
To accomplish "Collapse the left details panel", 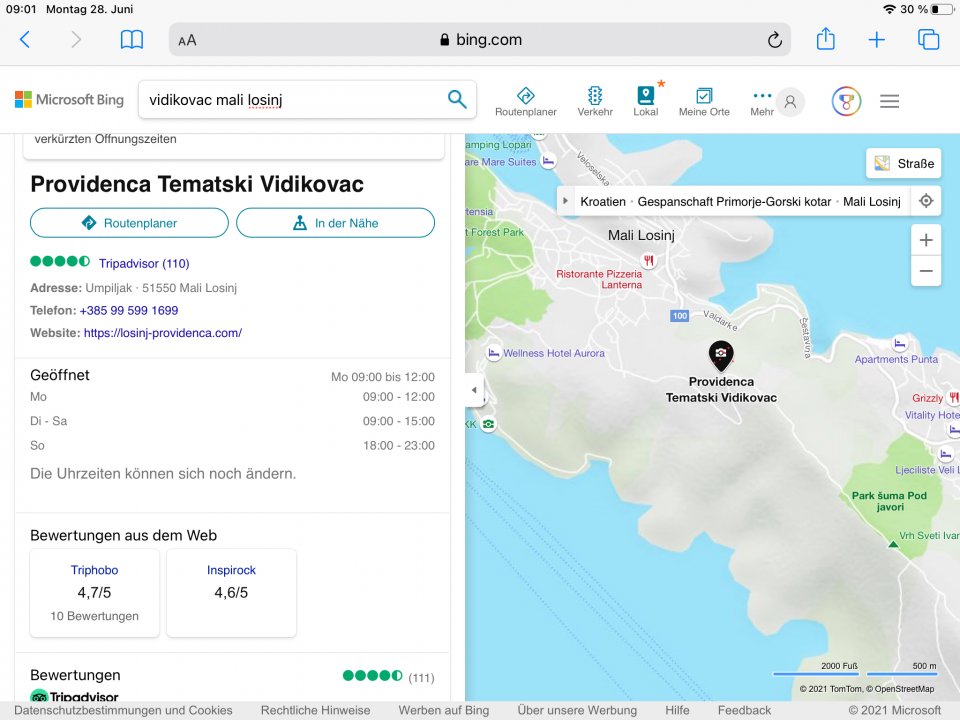I will coord(475,390).
